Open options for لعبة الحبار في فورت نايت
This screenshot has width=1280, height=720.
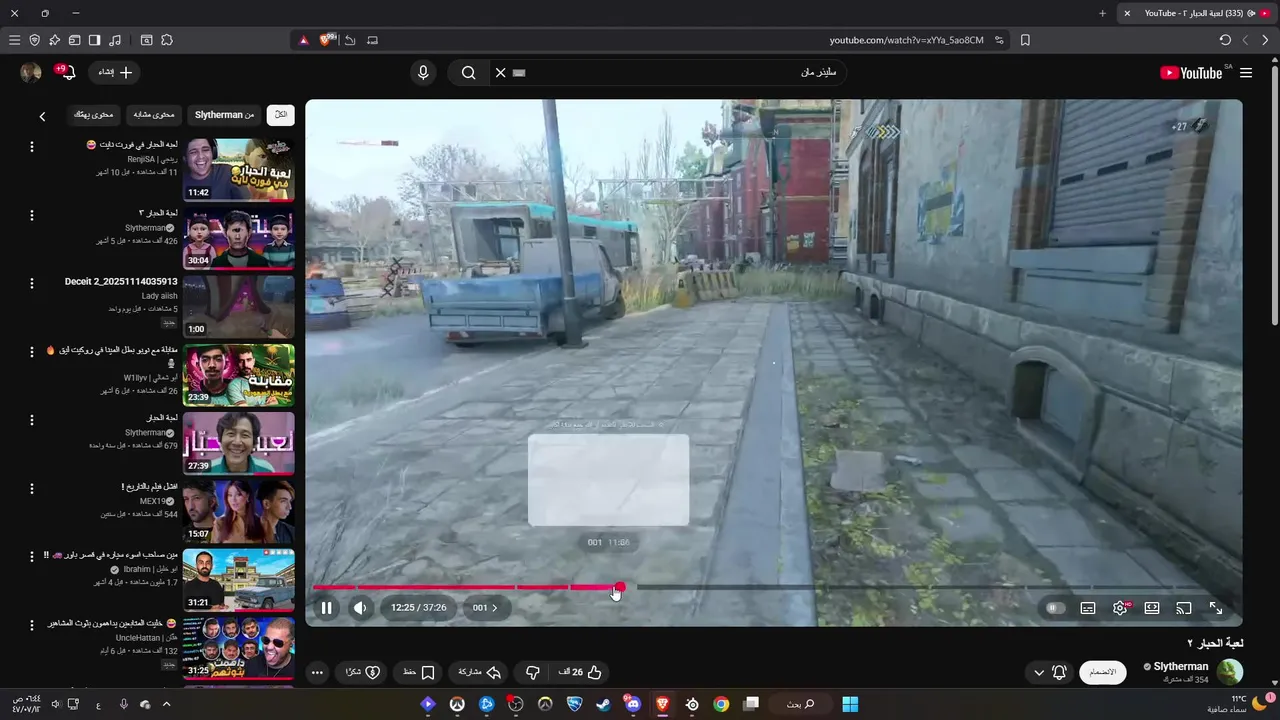(x=31, y=147)
